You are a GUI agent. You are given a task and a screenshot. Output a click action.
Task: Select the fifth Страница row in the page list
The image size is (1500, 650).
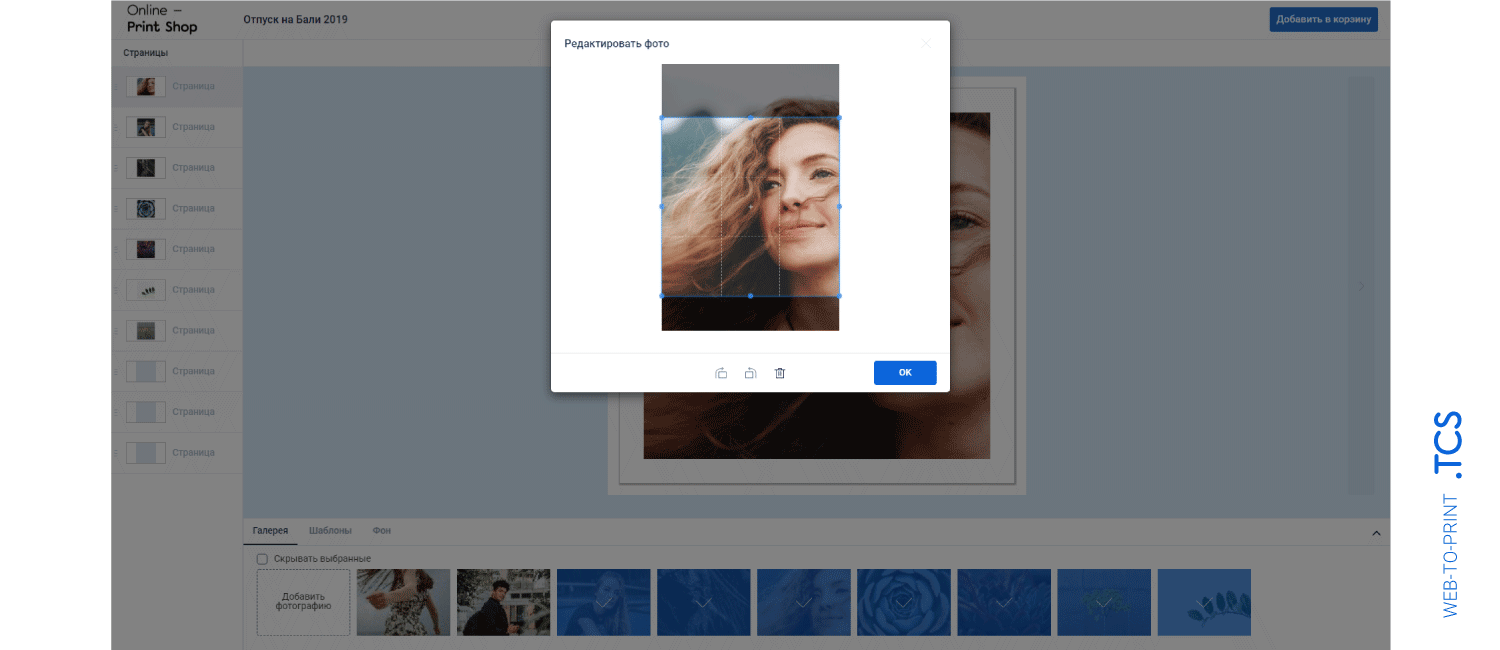pyautogui.click(x=177, y=249)
